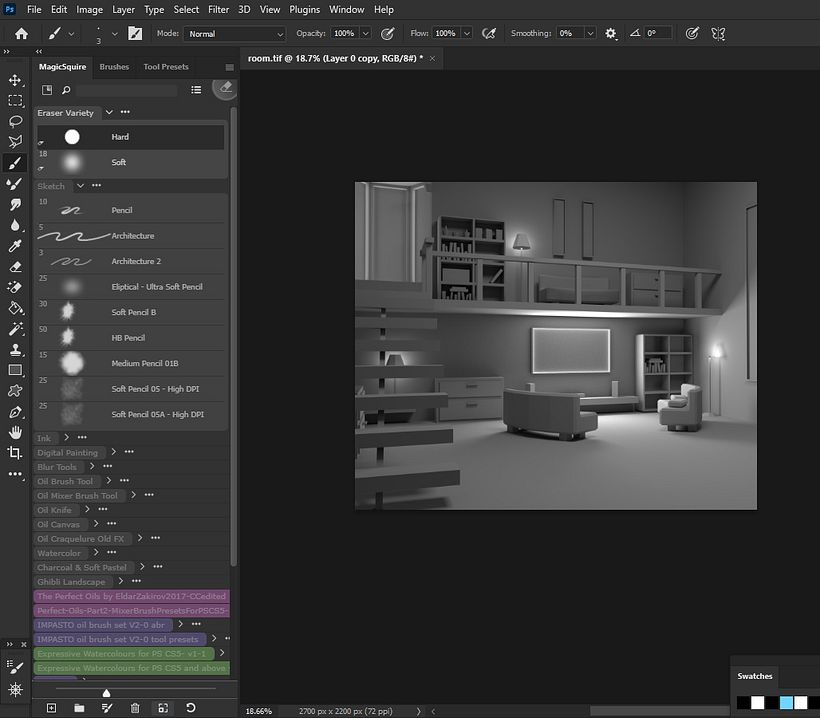820x718 pixels.
Task: Choose the HB Pencil brush
Action: (x=131, y=338)
